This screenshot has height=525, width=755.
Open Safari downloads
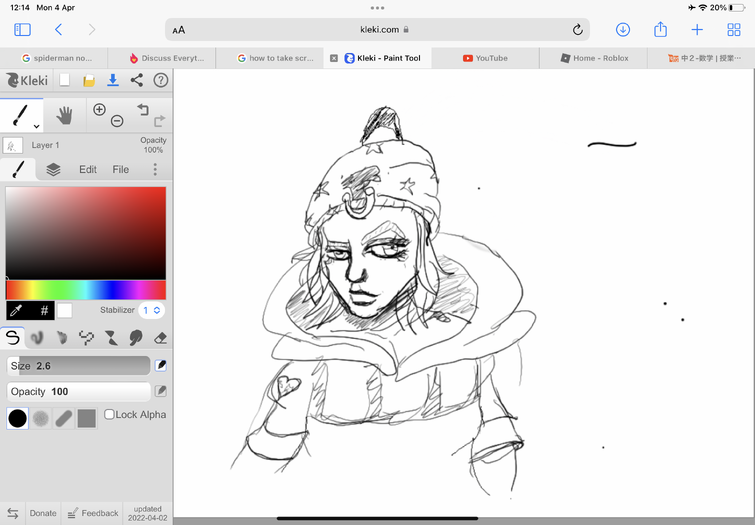[623, 30]
